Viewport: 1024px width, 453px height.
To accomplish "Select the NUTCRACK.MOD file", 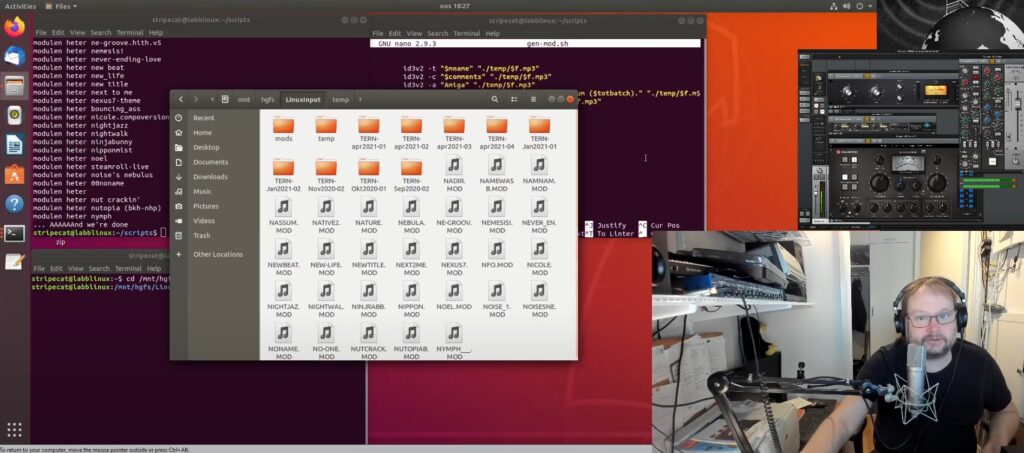I will click(x=369, y=342).
